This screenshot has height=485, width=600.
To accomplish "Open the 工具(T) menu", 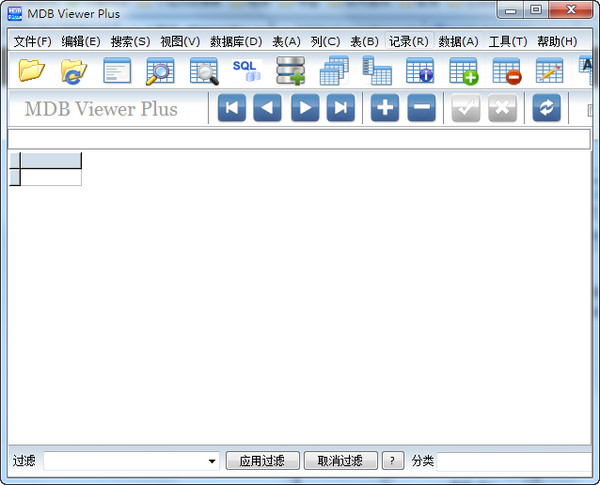I will [507, 41].
